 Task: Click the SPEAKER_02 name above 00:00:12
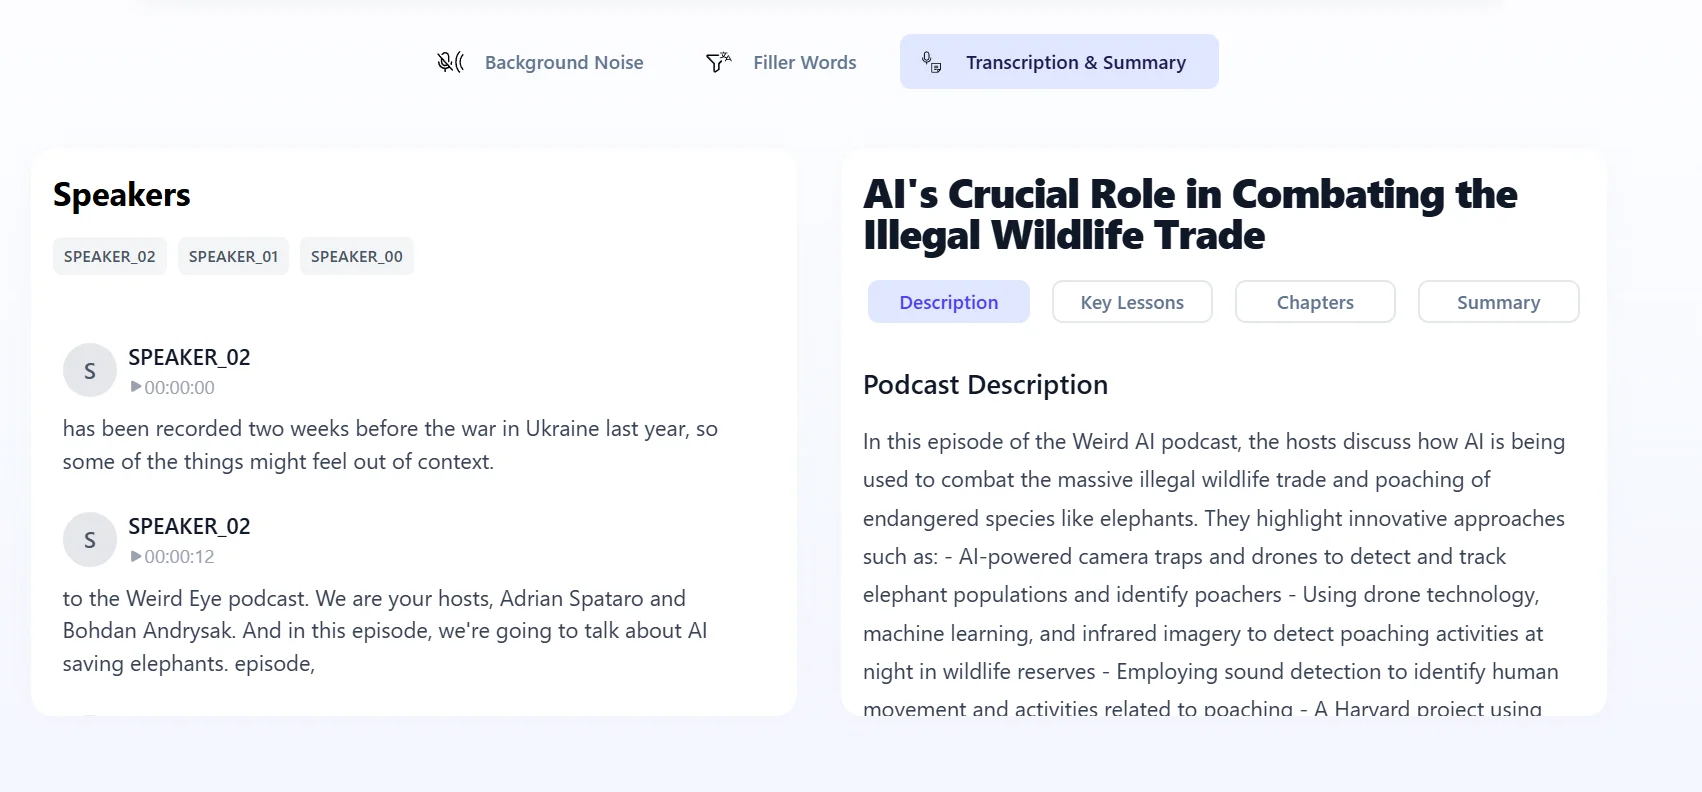click(x=189, y=526)
